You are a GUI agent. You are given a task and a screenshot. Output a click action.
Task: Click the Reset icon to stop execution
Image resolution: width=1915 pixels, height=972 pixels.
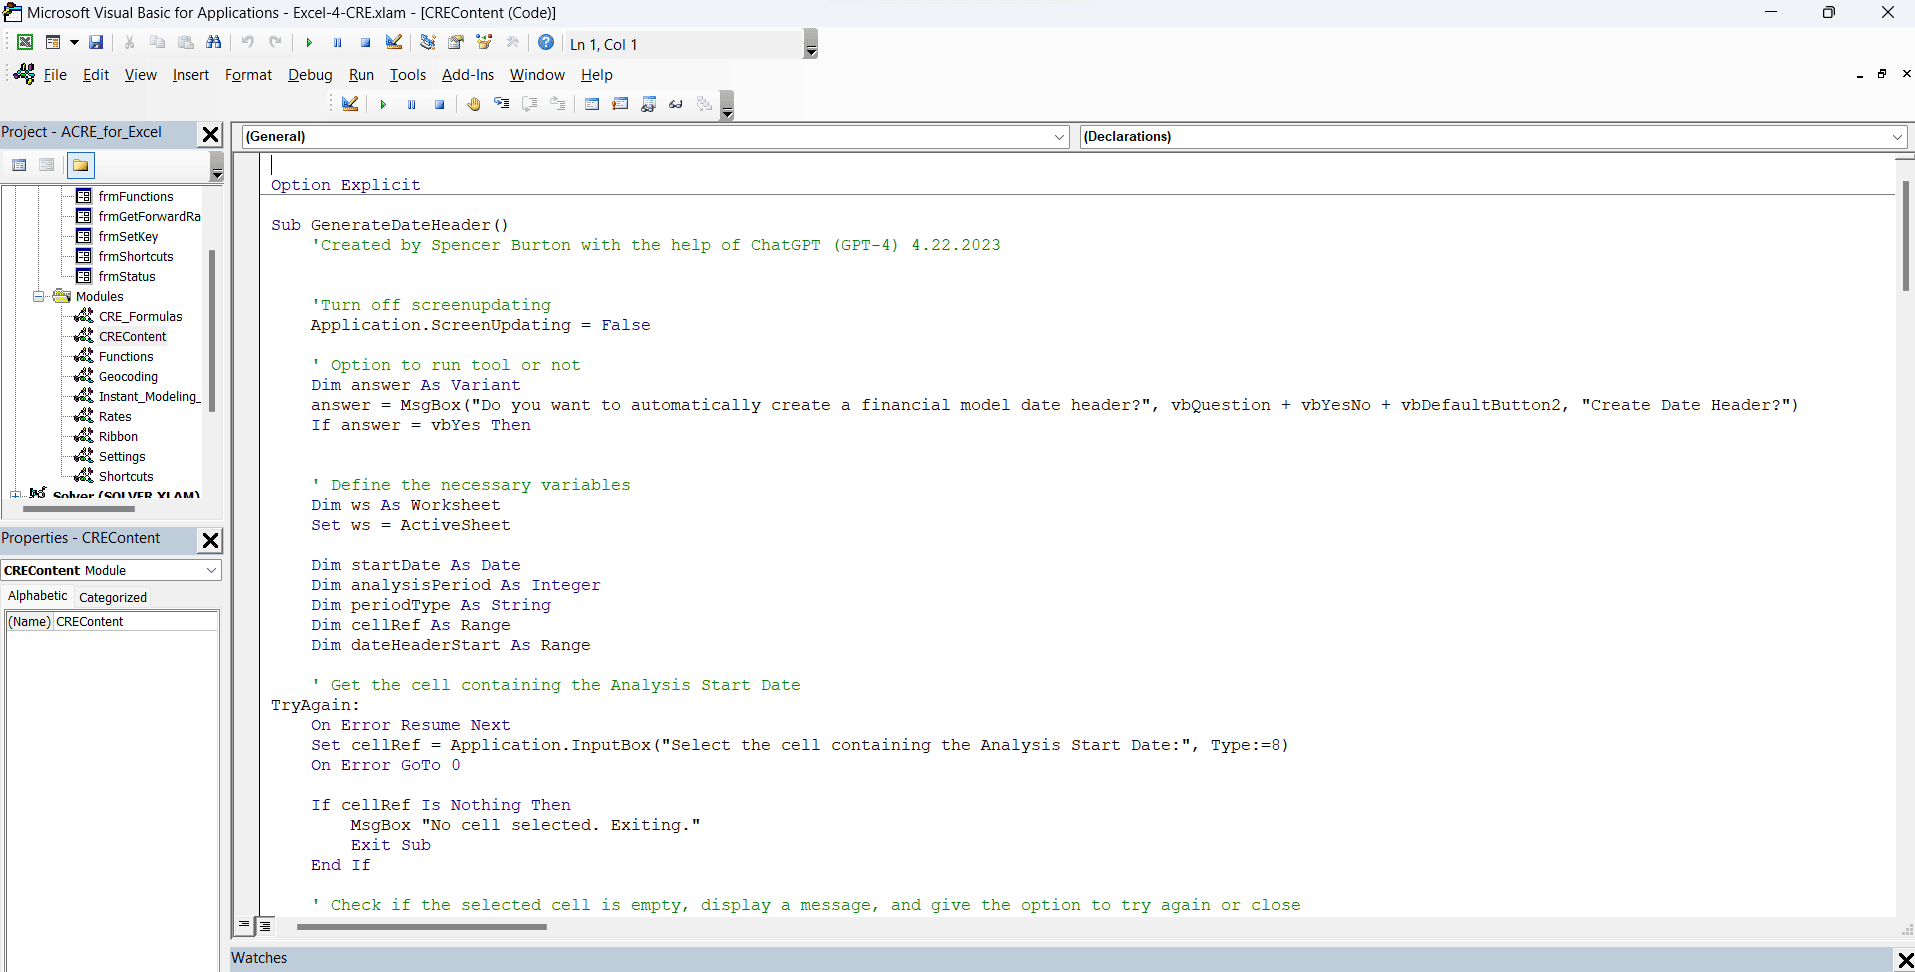pyautogui.click(x=365, y=43)
